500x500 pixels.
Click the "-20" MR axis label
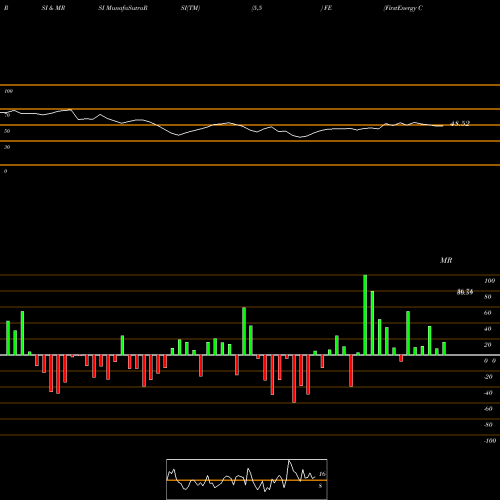[x=488, y=377]
